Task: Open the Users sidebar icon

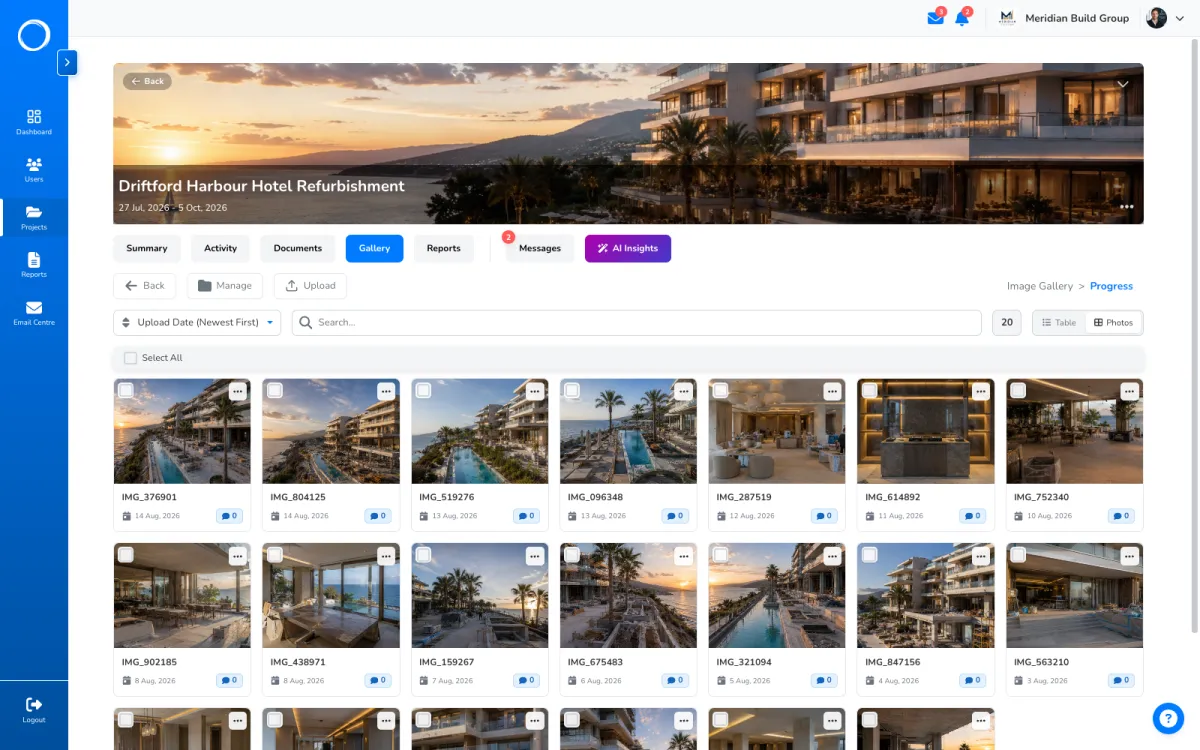Action: tap(34, 170)
